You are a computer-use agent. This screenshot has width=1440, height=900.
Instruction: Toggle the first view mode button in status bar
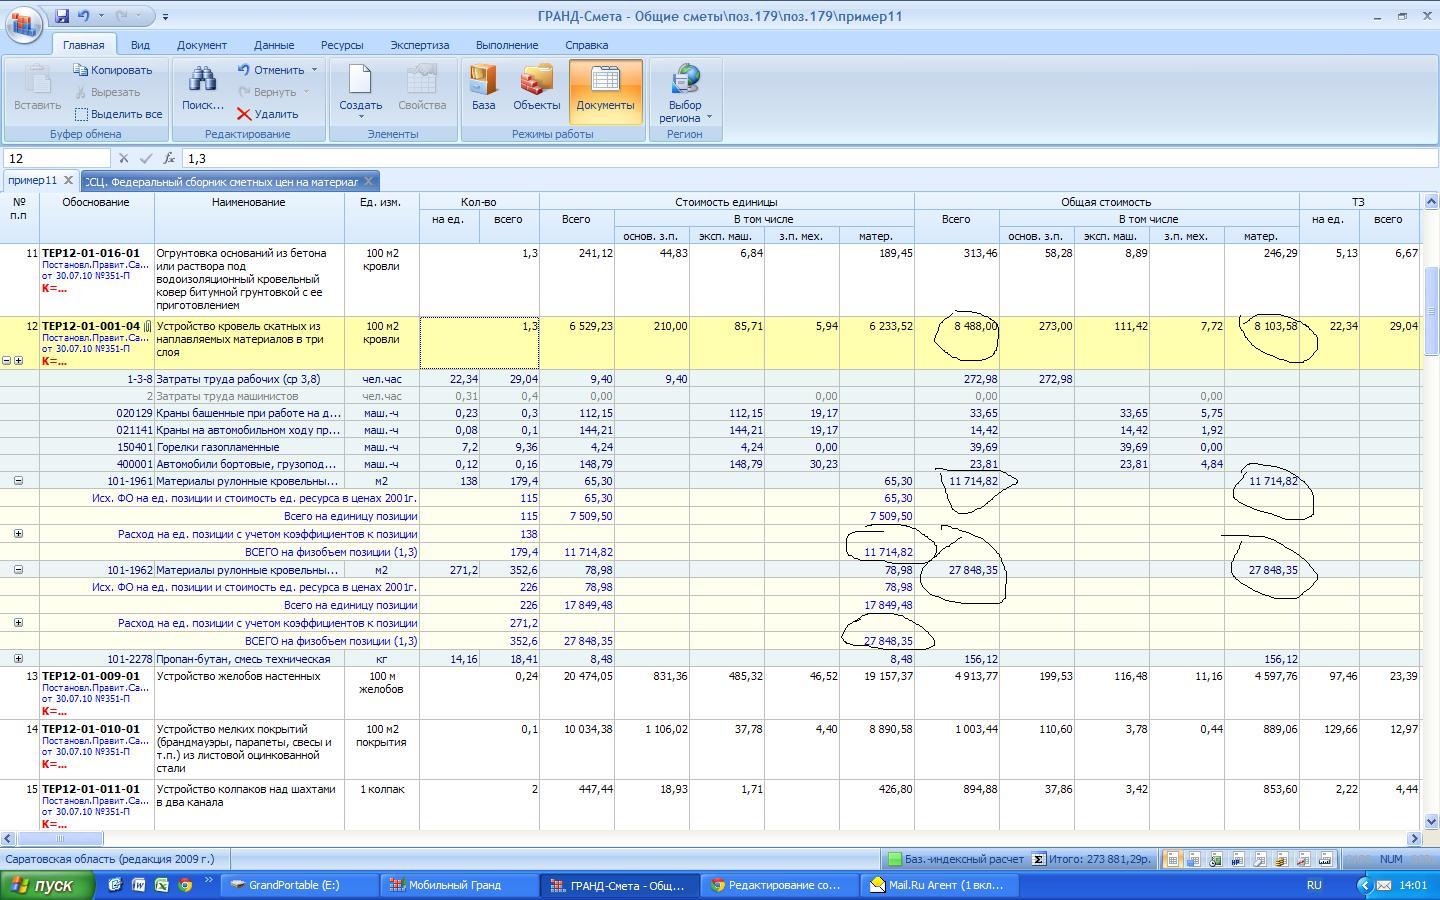1171,859
